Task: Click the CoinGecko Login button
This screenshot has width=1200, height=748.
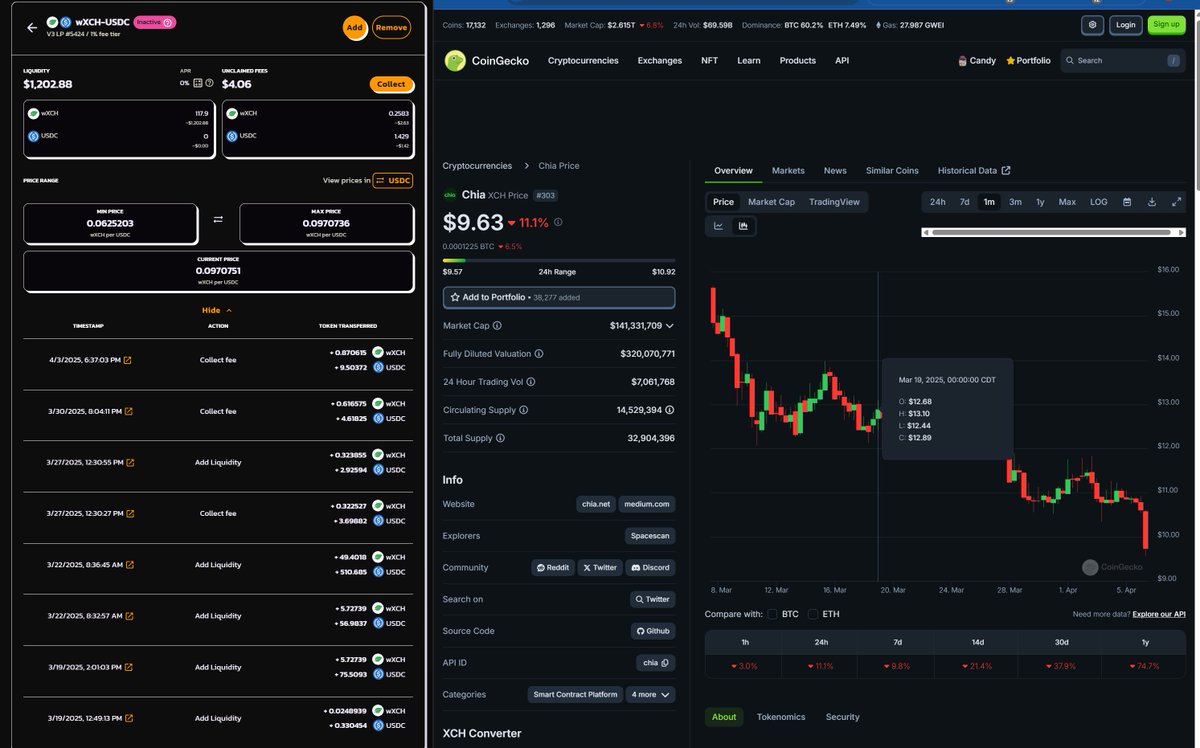Action: (1126, 24)
